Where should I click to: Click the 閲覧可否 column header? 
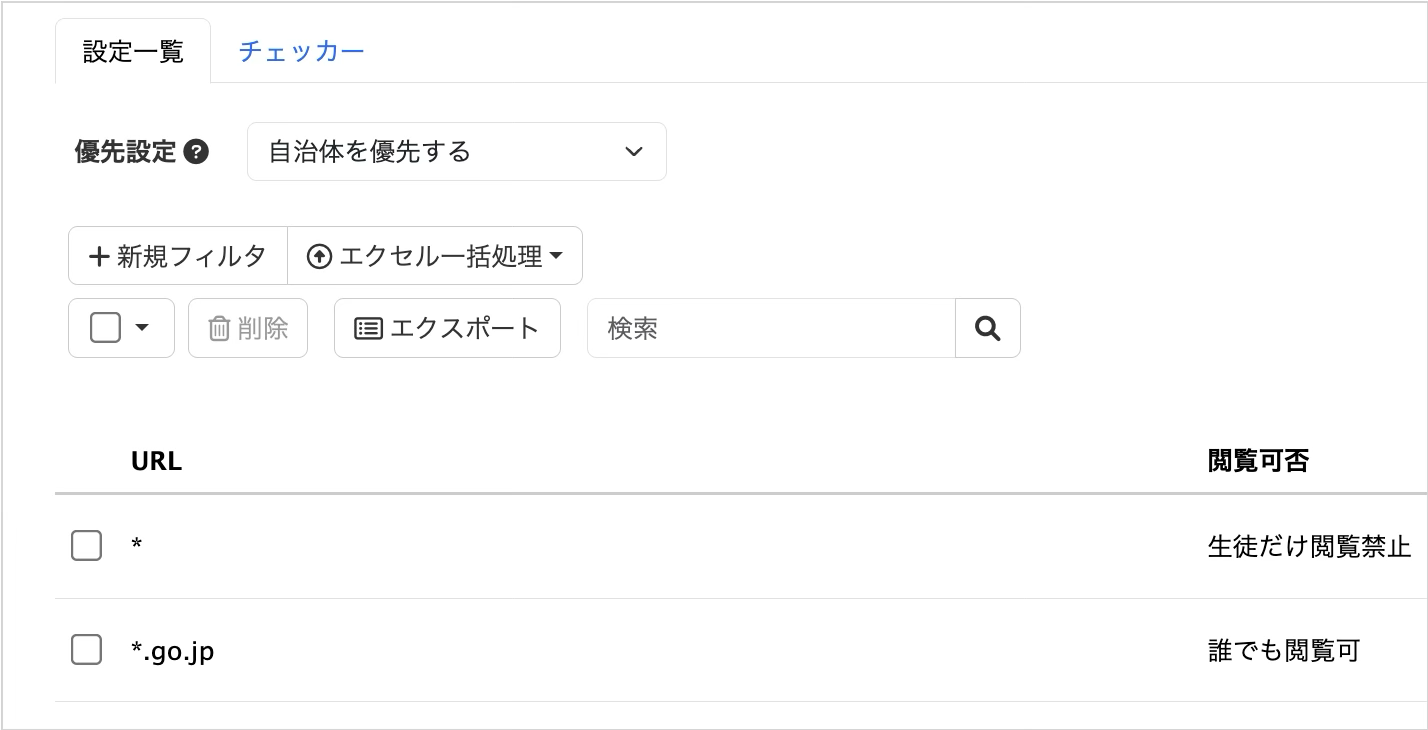[x=1258, y=461]
